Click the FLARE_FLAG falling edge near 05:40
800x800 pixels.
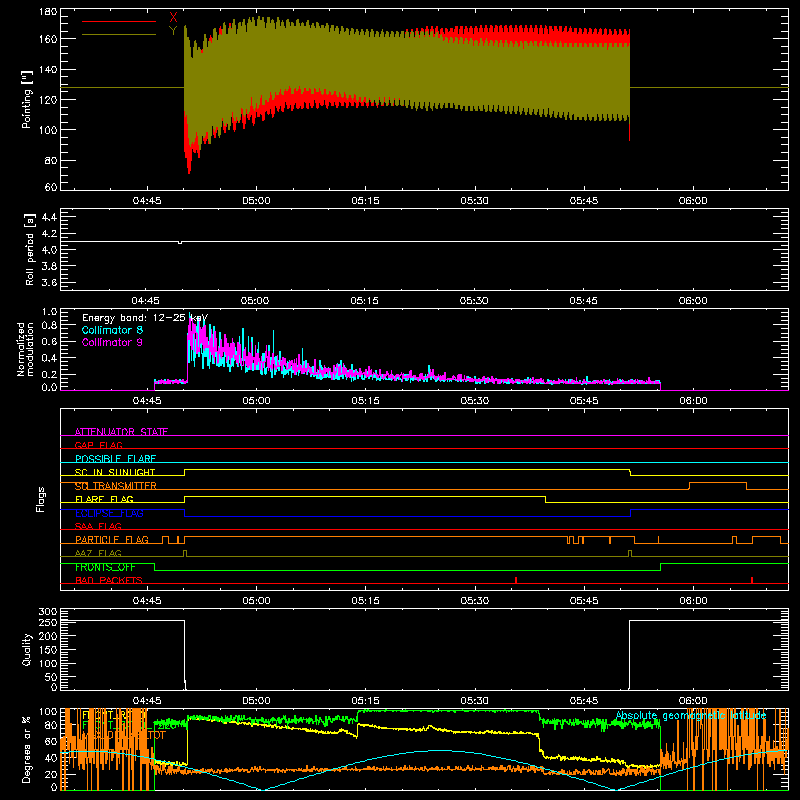(x=545, y=499)
